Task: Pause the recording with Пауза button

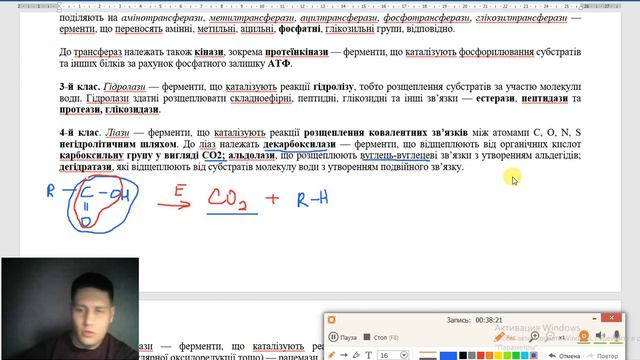Action: (342, 337)
